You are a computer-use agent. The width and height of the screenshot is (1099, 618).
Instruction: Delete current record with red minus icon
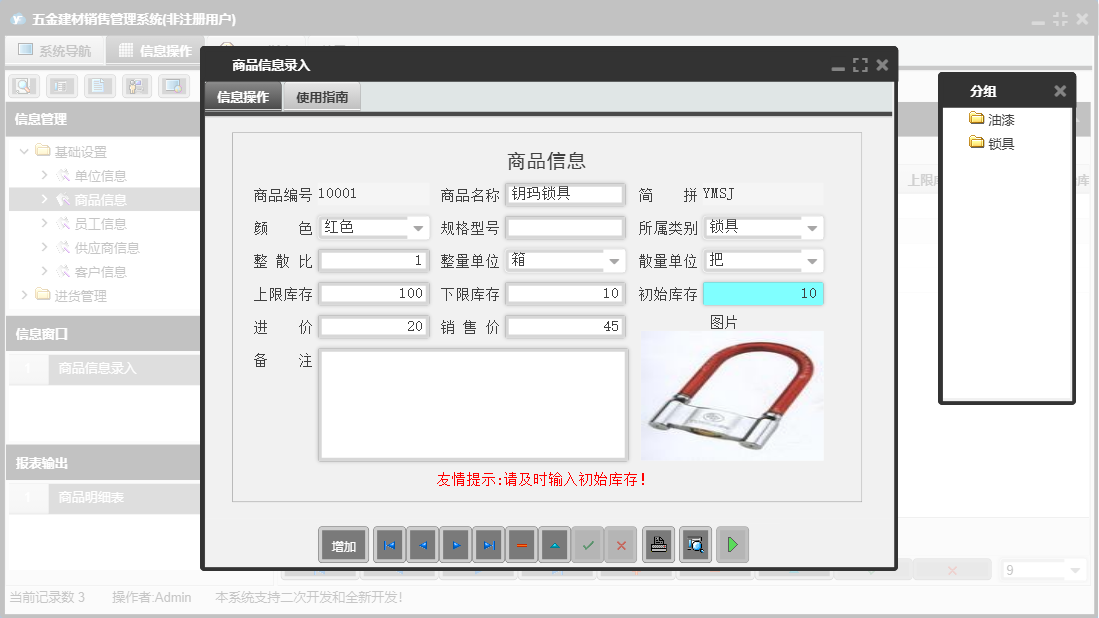click(520, 545)
